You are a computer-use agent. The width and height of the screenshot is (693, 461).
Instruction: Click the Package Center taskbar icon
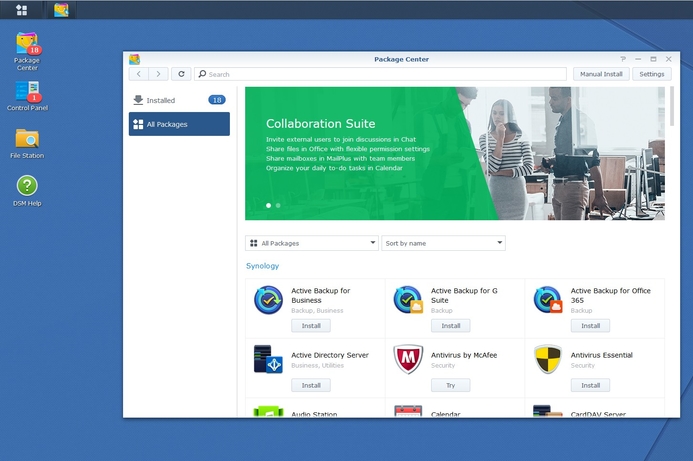point(61,10)
